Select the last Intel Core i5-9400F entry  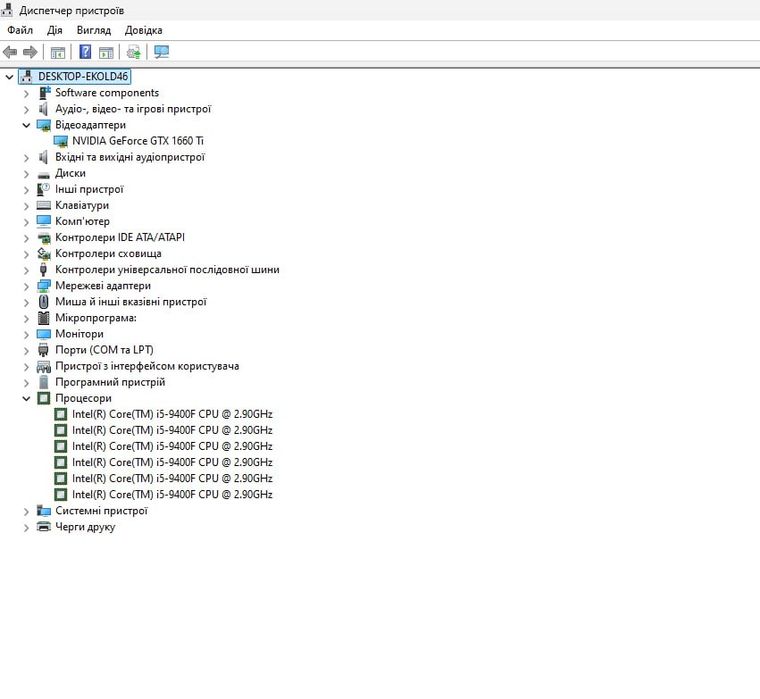pos(172,494)
